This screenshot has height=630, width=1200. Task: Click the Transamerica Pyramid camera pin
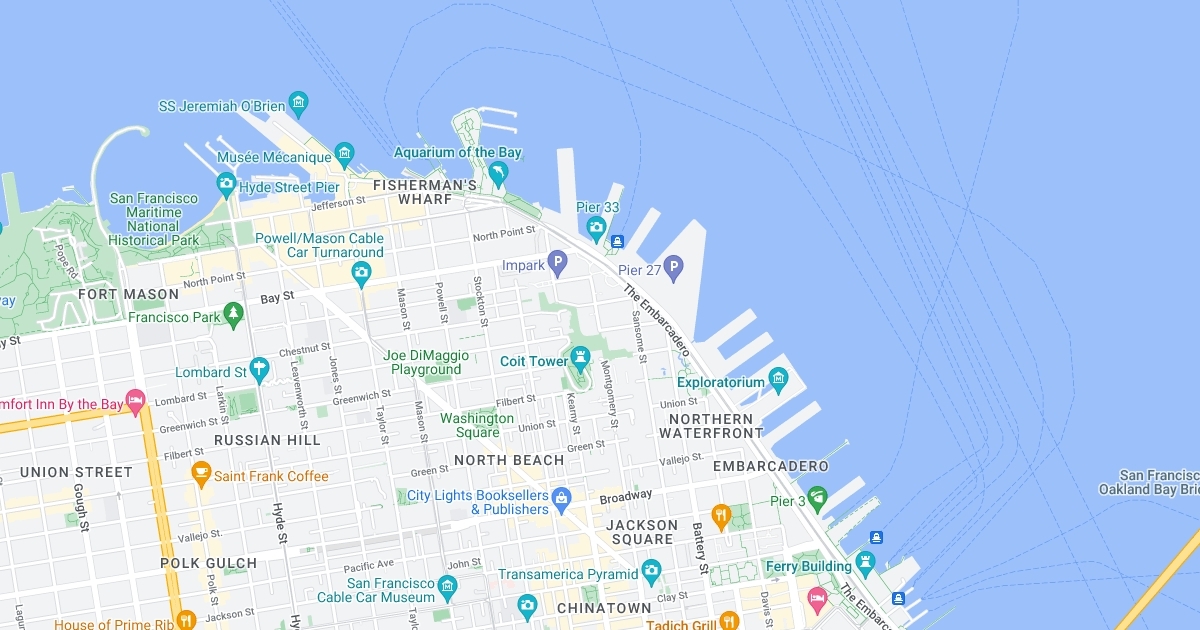click(652, 572)
